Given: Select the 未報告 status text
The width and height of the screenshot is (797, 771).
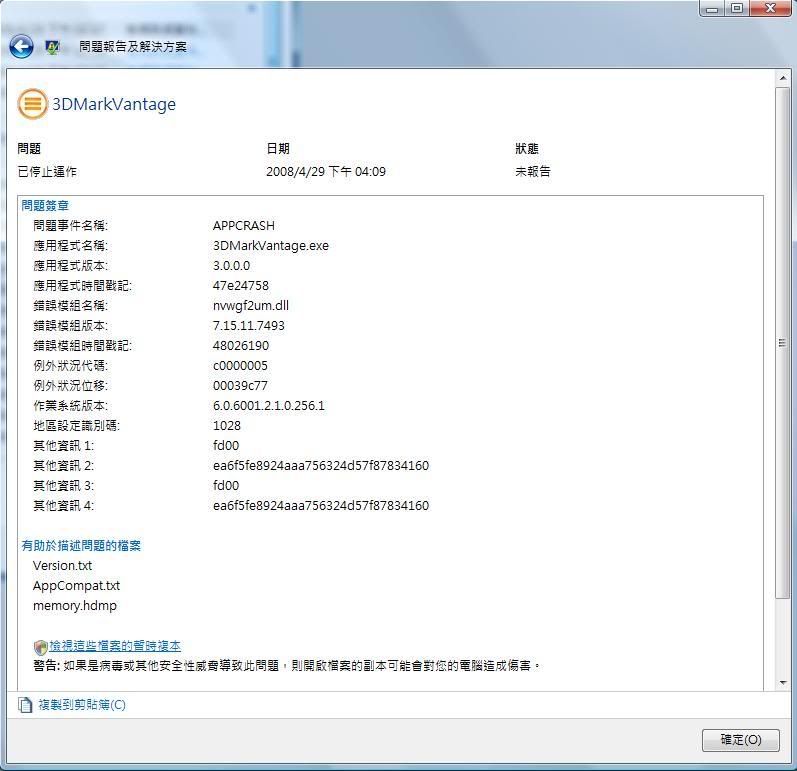Looking at the screenshot, I should click(533, 171).
